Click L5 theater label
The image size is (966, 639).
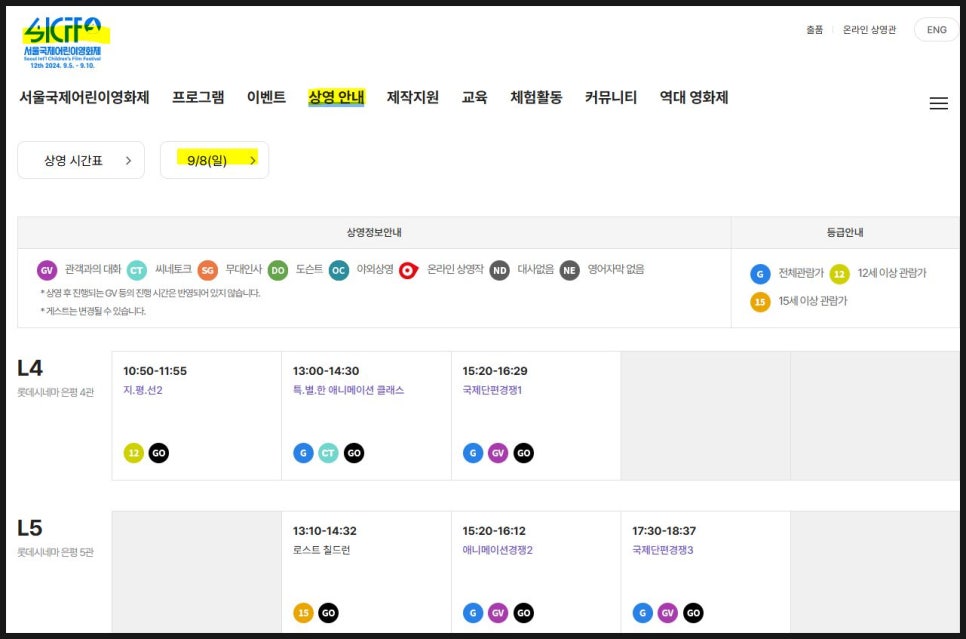pos(30,528)
